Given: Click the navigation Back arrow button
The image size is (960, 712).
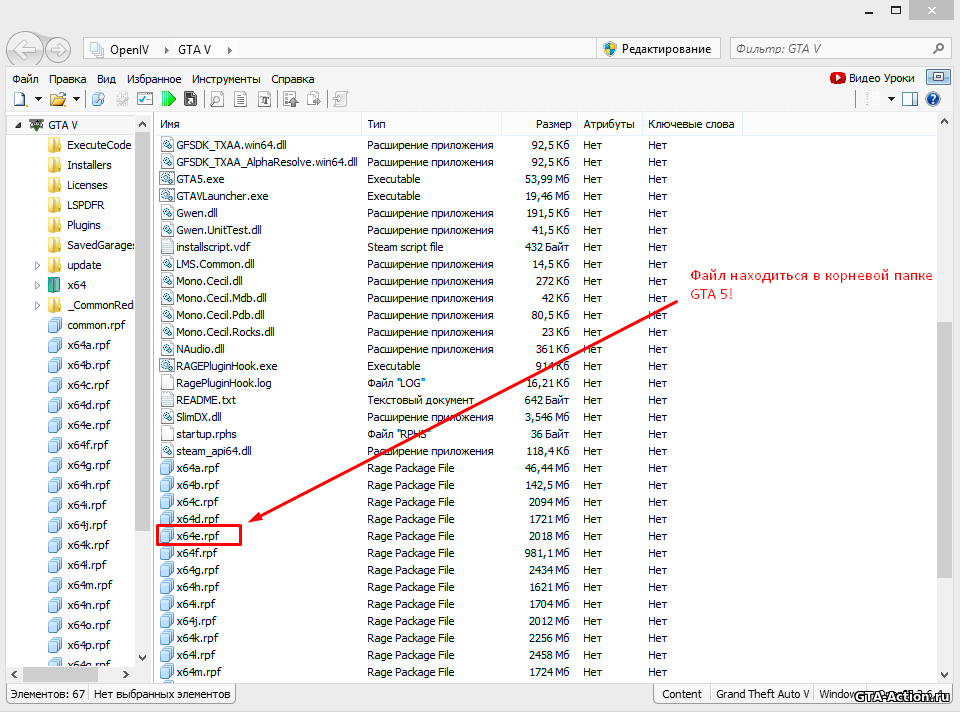Looking at the screenshot, I should point(24,49).
